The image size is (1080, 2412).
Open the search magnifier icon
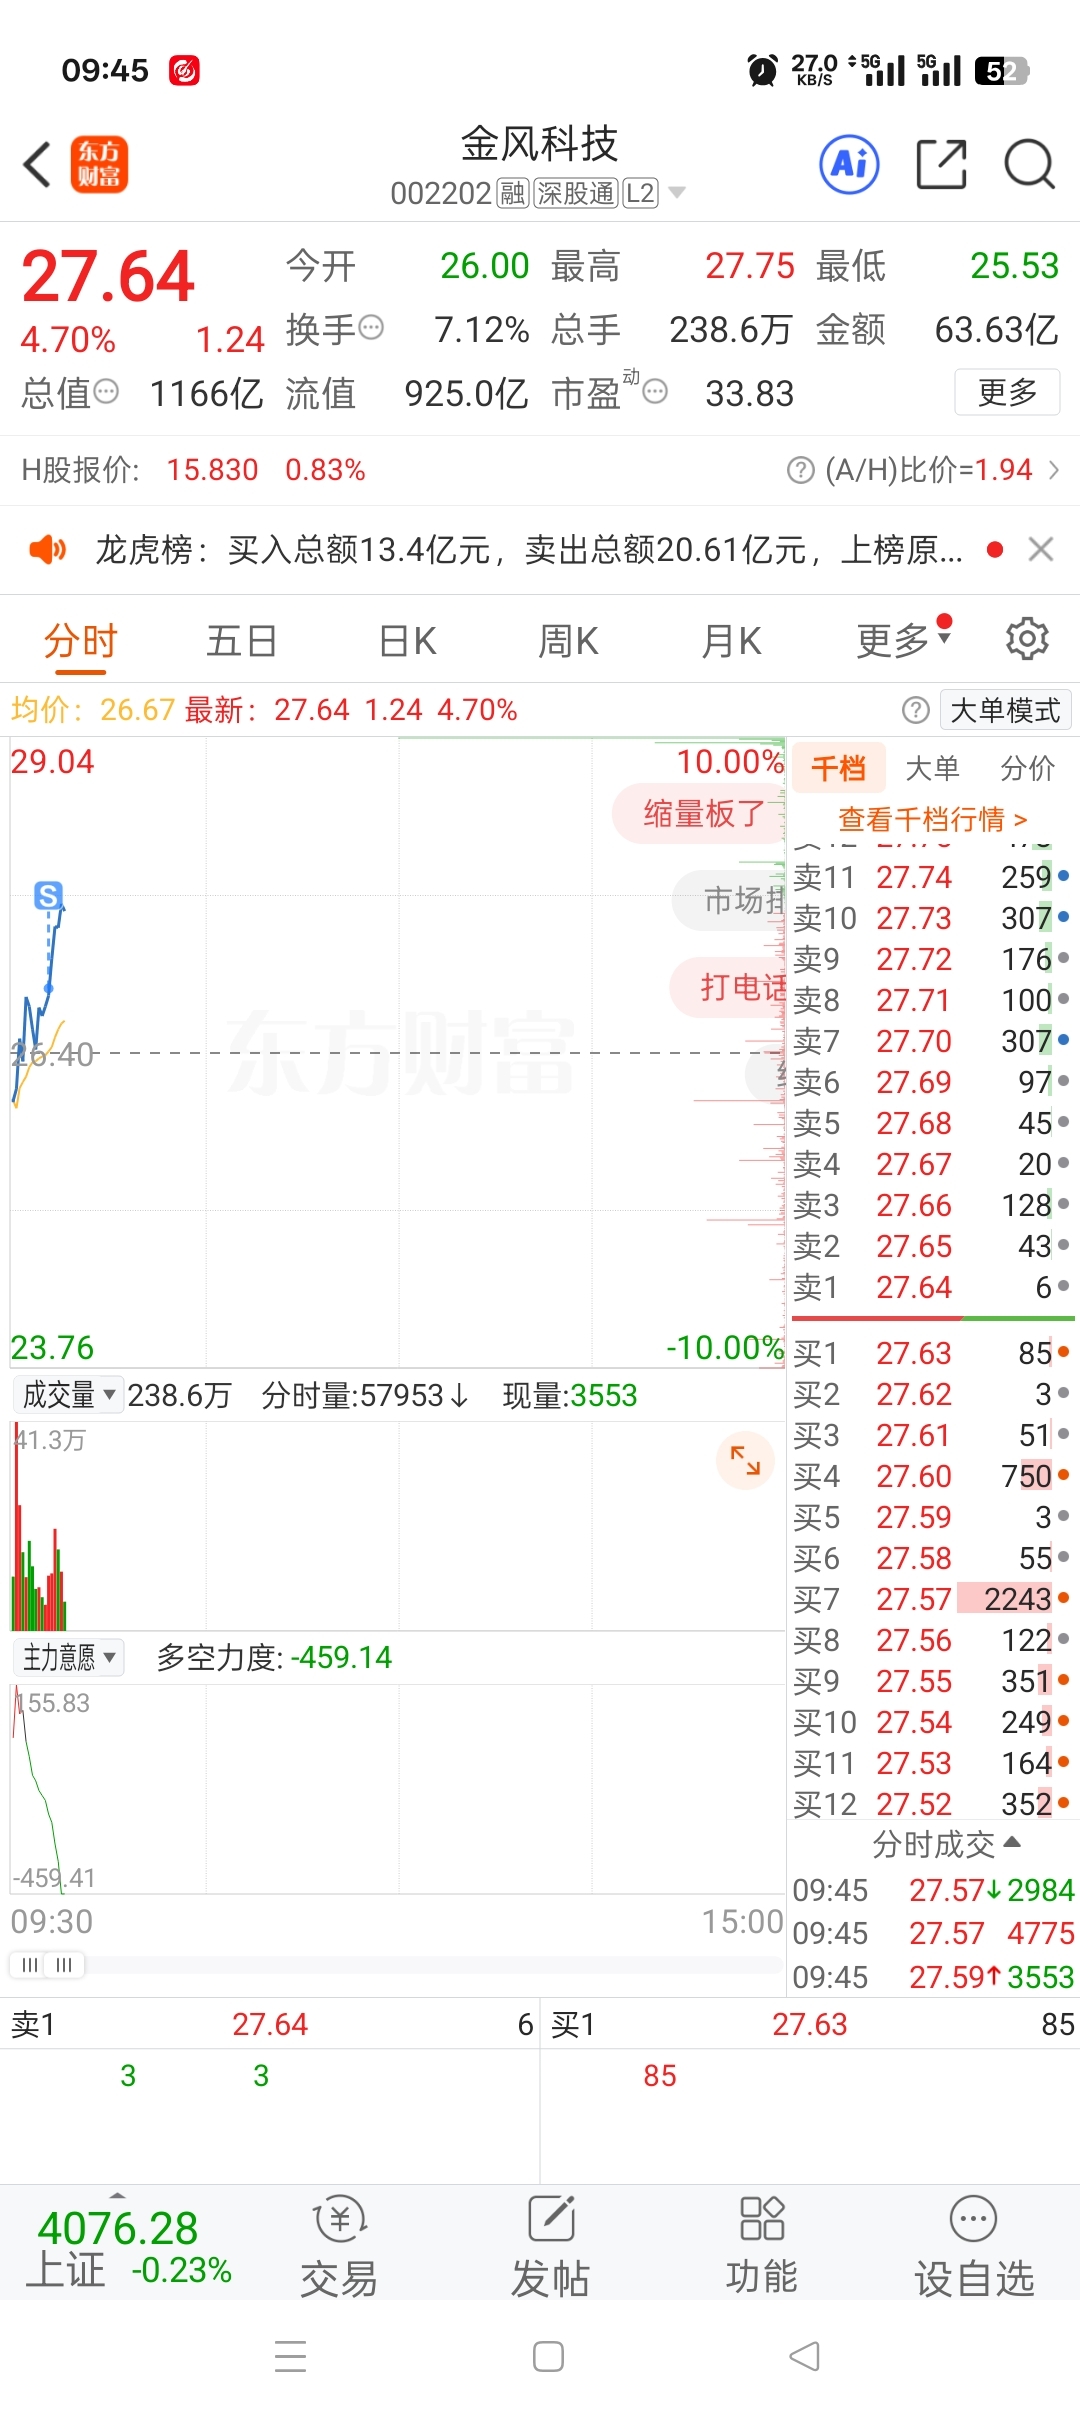tap(1029, 164)
